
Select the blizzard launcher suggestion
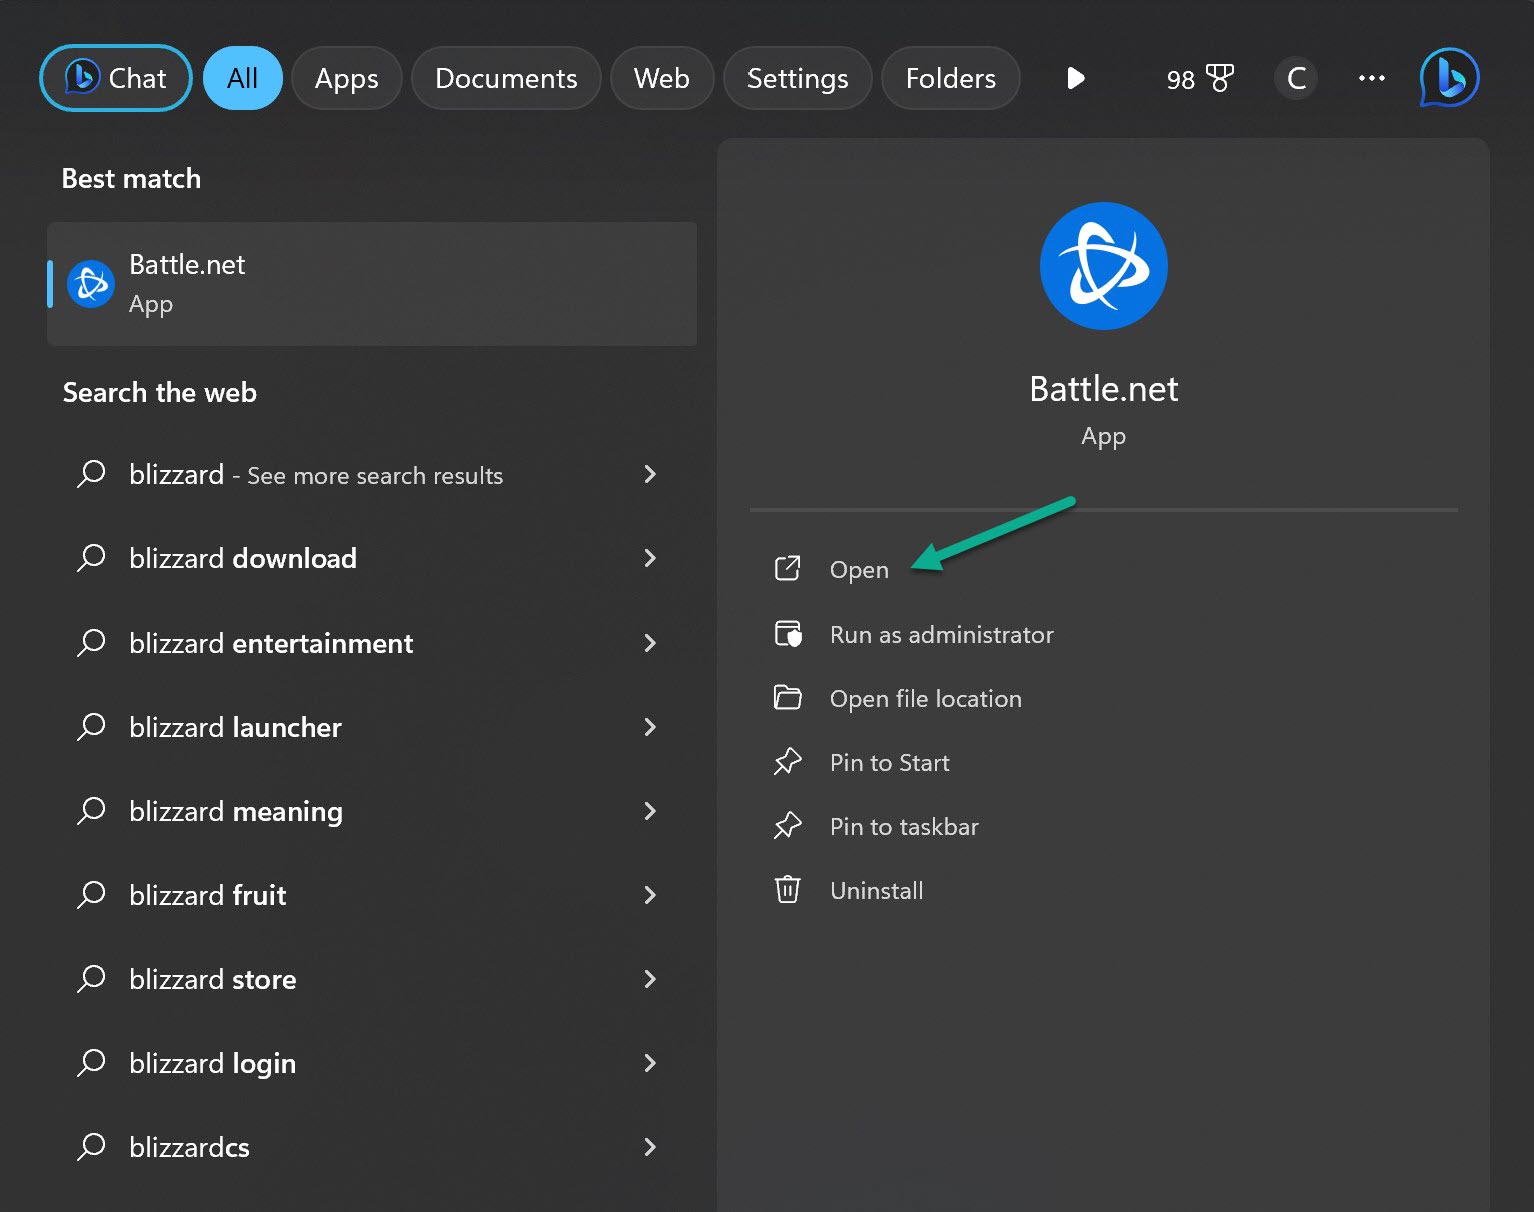tap(372, 727)
